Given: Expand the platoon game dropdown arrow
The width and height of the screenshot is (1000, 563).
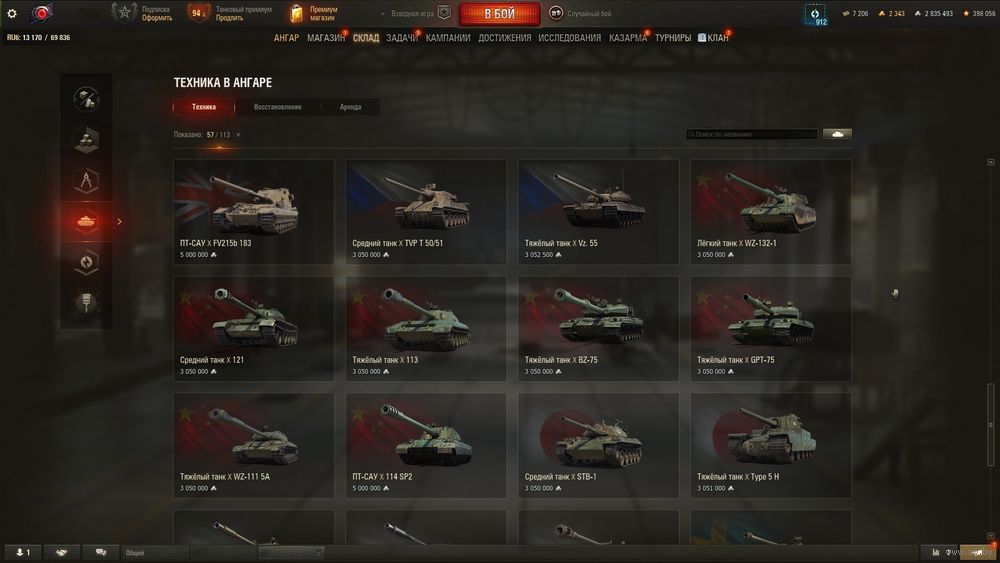Looking at the screenshot, I should (383, 13).
